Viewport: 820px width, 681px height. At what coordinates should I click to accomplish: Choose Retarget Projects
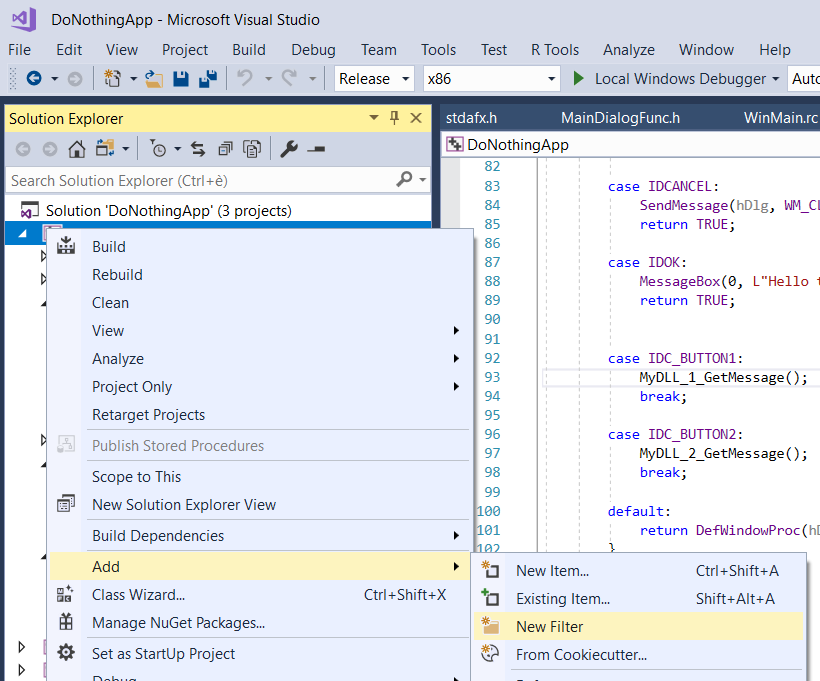click(259, 415)
